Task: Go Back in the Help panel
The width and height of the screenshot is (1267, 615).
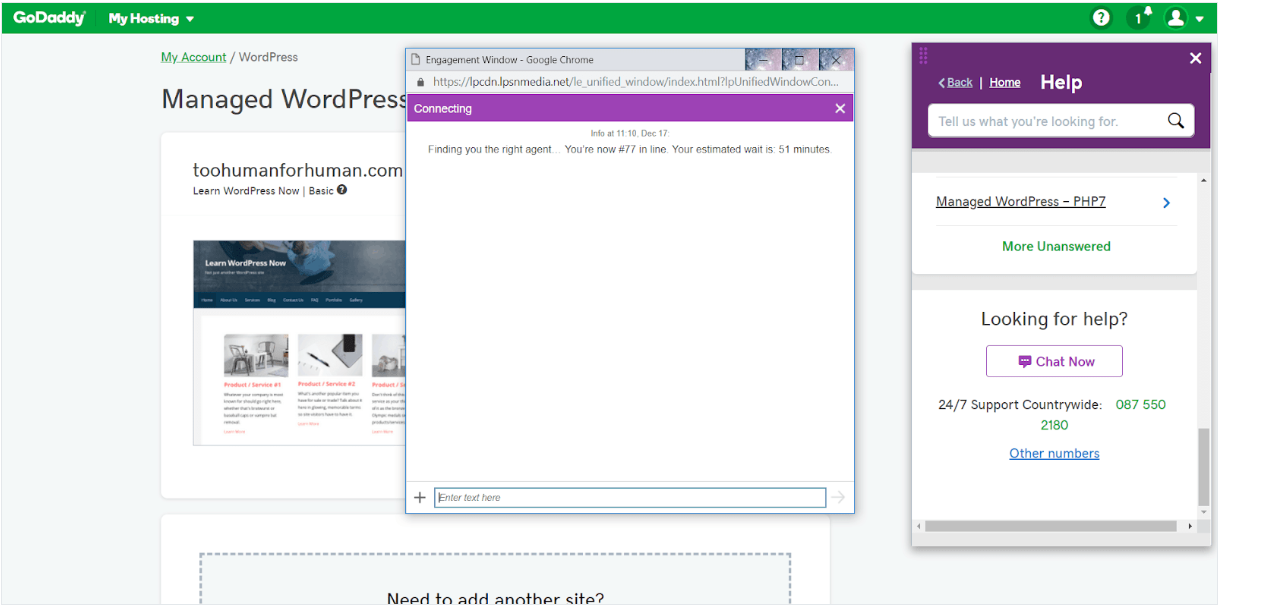Action: coord(956,83)
